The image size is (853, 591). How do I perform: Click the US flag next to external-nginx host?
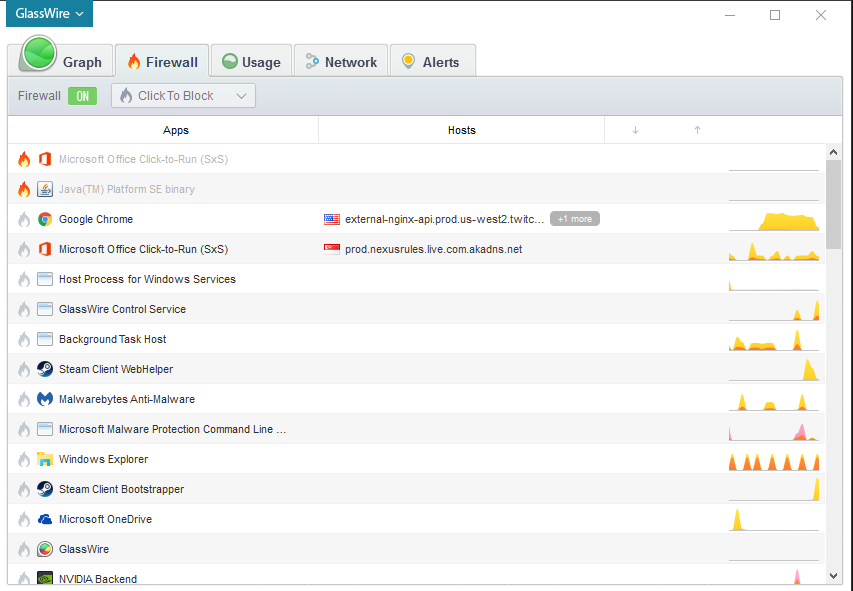pyautogui.click(x=332, y=219)
